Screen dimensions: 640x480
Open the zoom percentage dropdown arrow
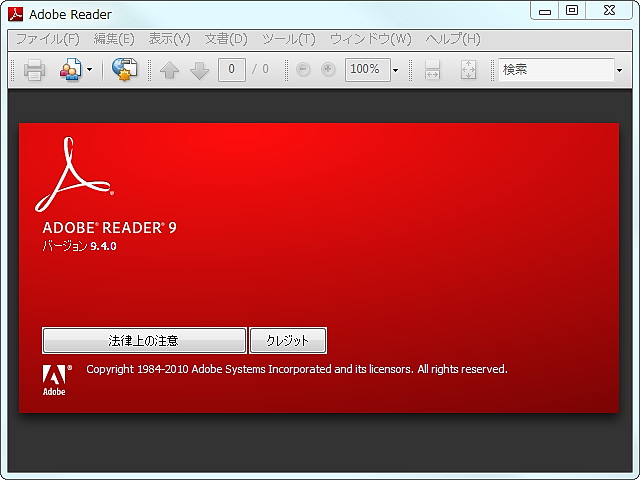(396, 70)
